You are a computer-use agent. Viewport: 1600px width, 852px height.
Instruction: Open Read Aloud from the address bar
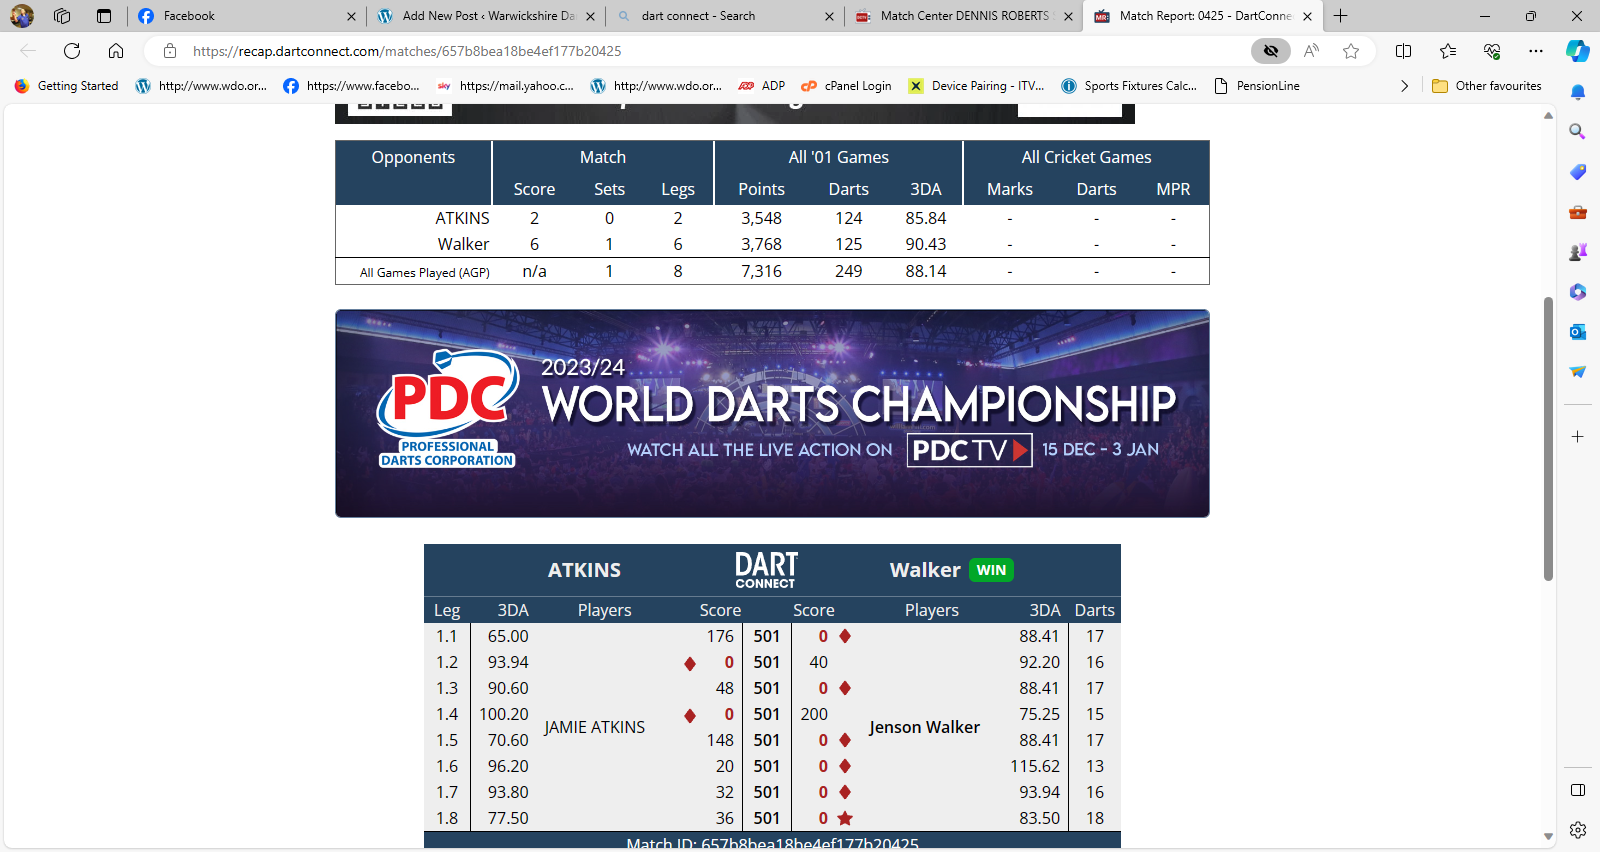click(1311, 51)
